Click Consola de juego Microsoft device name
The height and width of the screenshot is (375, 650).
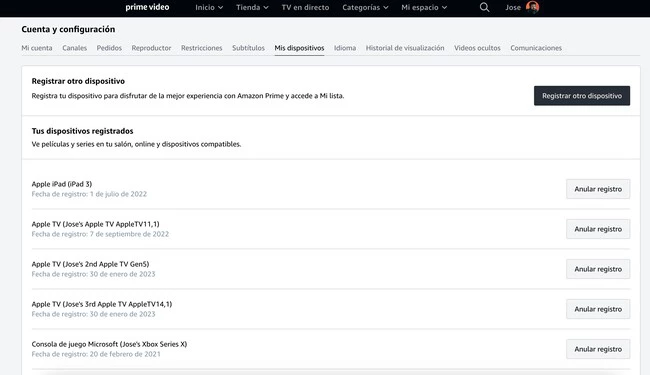tap(109, 344)
